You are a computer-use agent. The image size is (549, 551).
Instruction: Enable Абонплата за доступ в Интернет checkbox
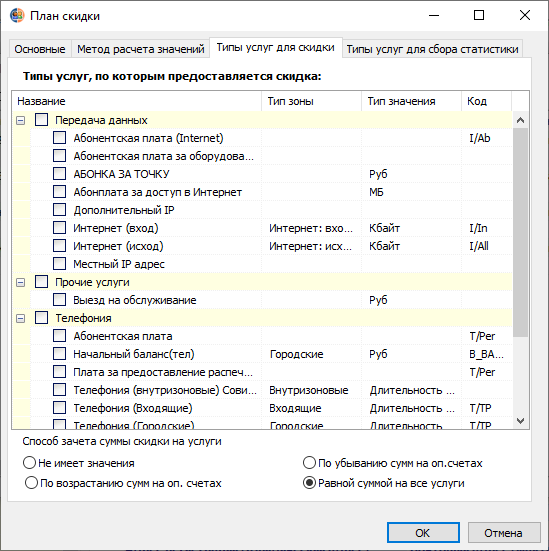point(59,192)
